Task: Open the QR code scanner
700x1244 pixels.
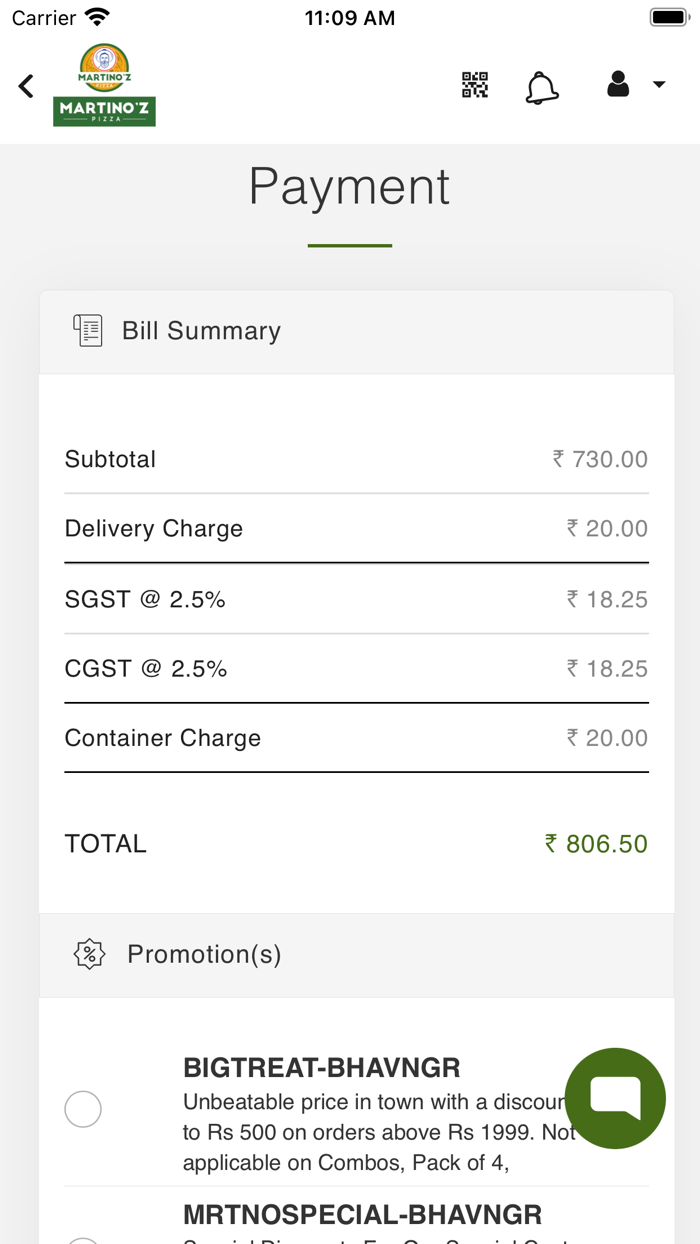Action: 475,85
